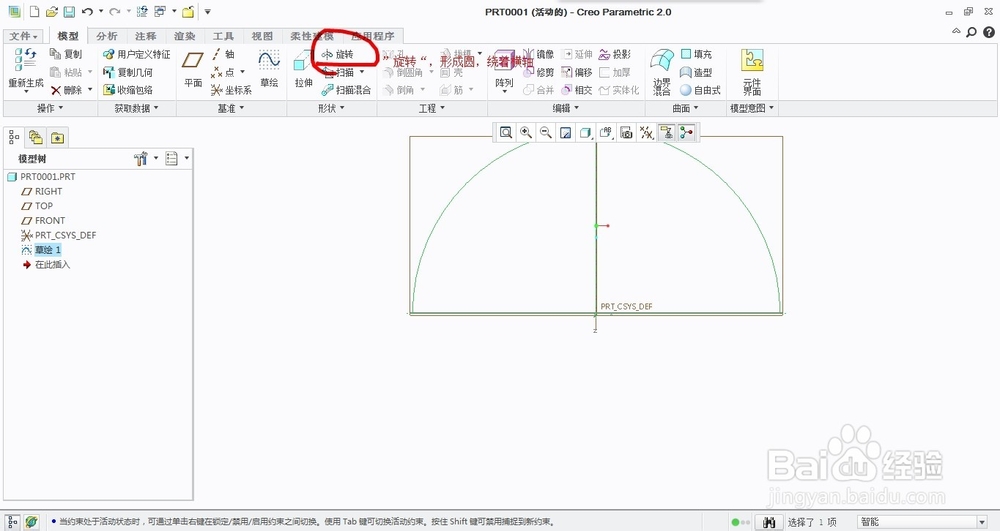Undo the last action
The width and height of the screenshot is (1000, 531).
[x=87, y=11]
